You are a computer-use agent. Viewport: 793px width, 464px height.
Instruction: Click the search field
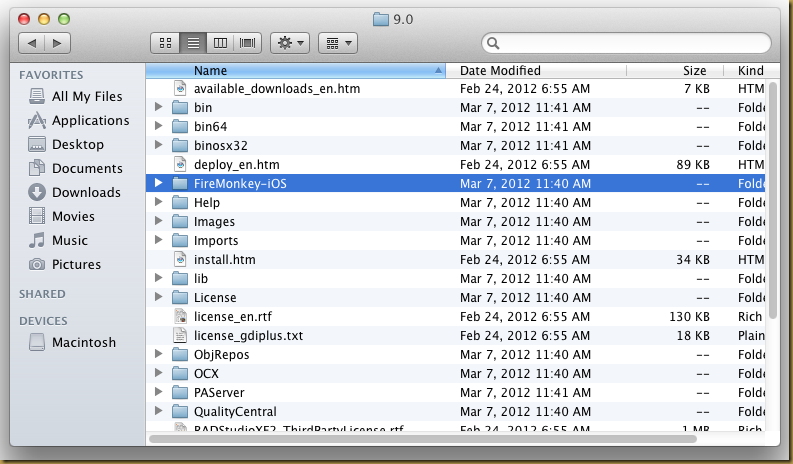pyautogui.click(x=626, y=43)
